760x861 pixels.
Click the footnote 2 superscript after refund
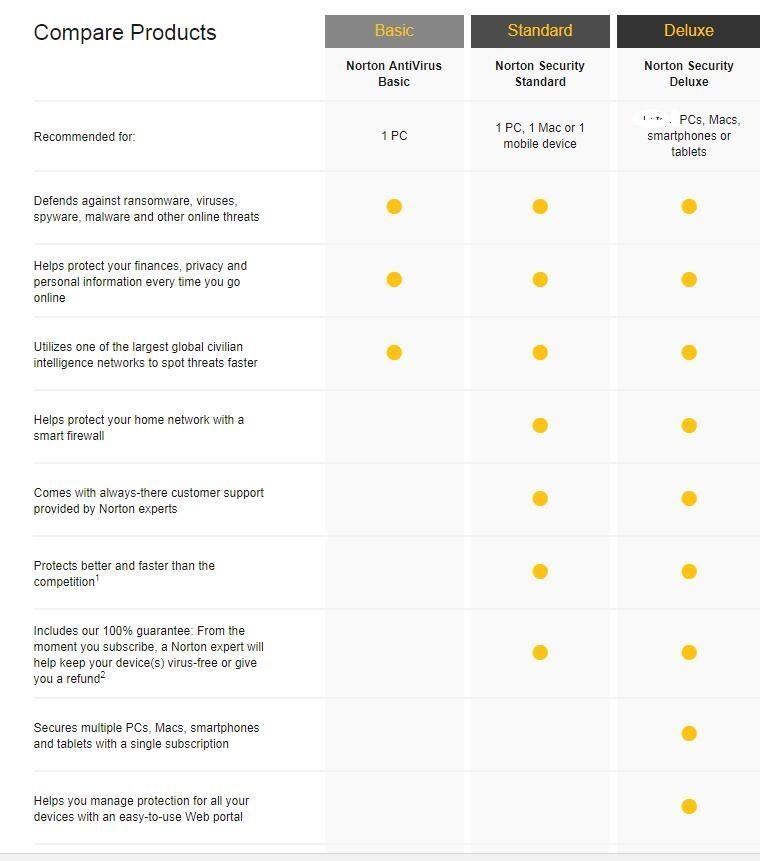(x=103, y=675)
